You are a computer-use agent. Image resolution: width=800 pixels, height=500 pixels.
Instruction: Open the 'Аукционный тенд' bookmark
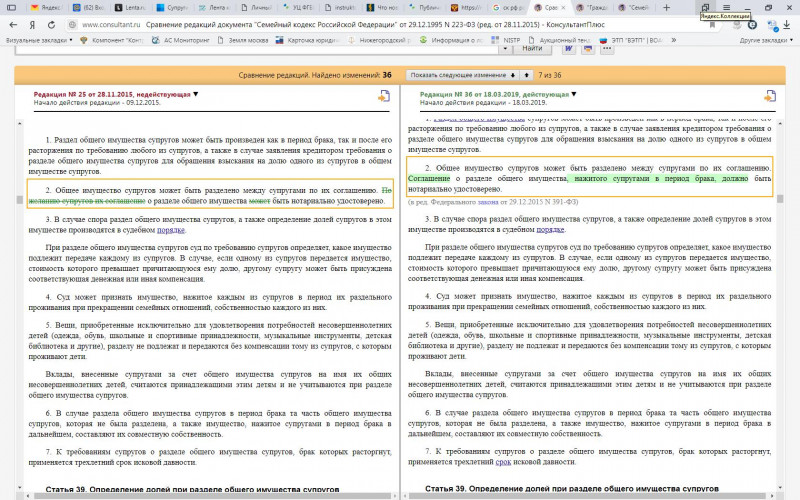click(x=560, y=40)
